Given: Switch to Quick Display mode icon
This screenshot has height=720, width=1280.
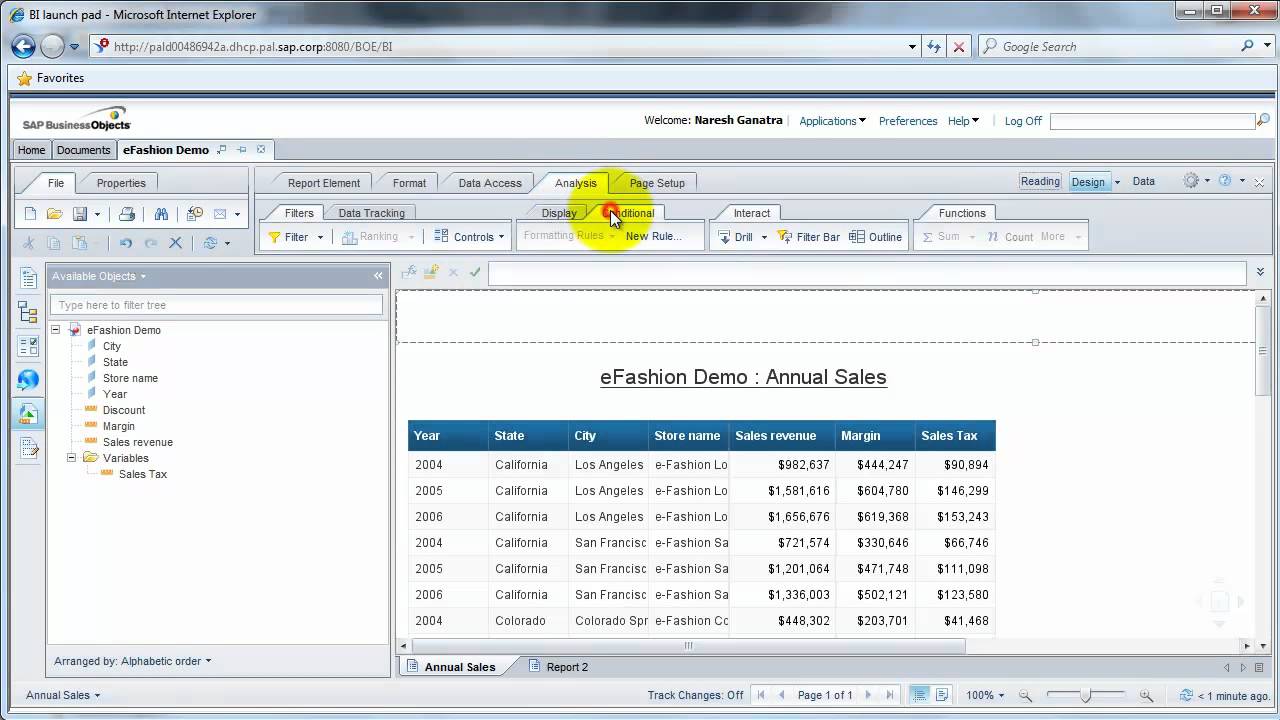Looking at the screenshot, I should (x=919, y=695).
